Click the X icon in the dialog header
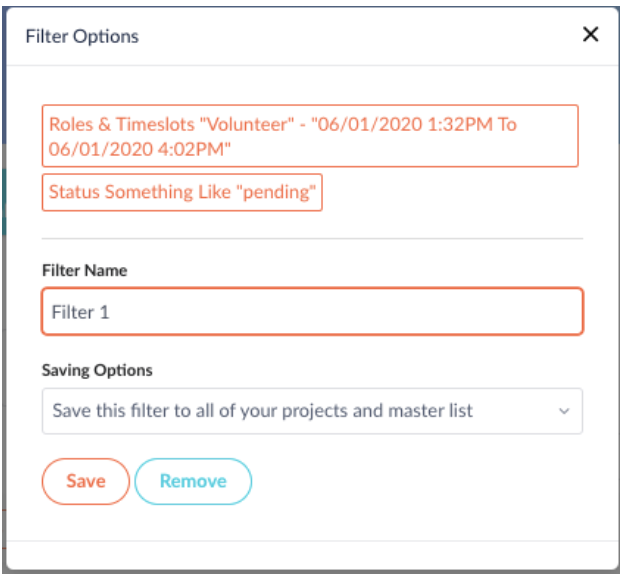The width and height of the screenshot is (624, 578). point(590,35)
